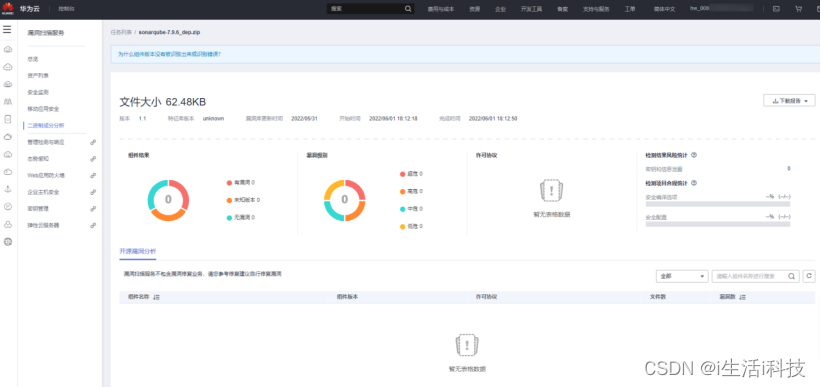Open the 备案 top menu
This screenshot has width=821, height=387.
562,9
